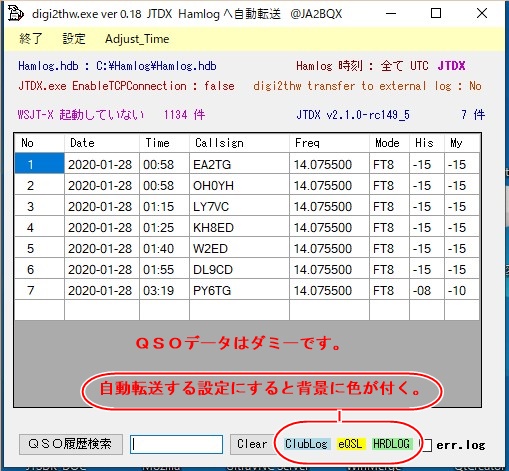Screen dimensions: 509x471
Task: Click the Clear button
Action: (x=252, y=444)
